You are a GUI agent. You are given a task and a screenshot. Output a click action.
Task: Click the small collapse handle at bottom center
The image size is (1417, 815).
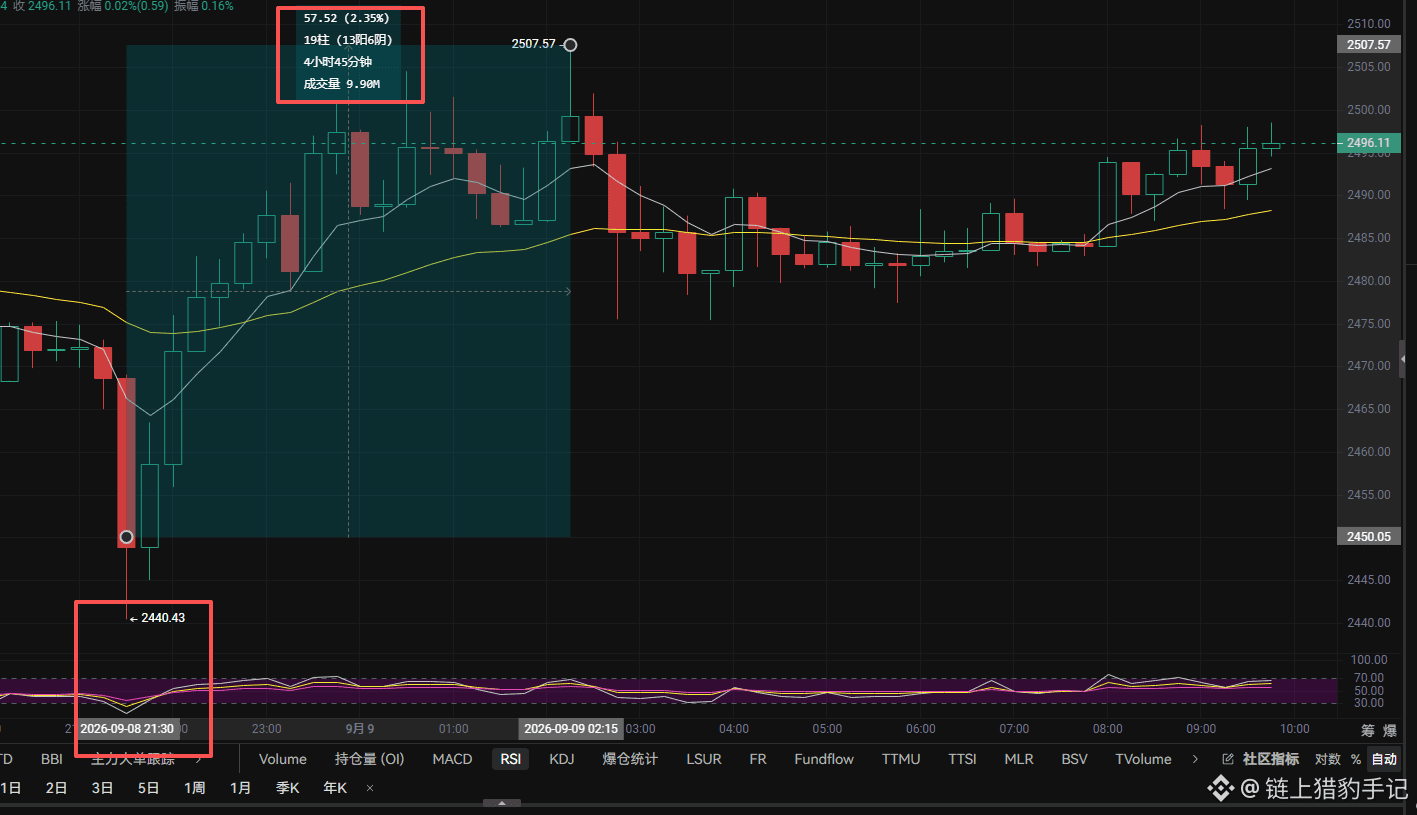click(502, 803)
